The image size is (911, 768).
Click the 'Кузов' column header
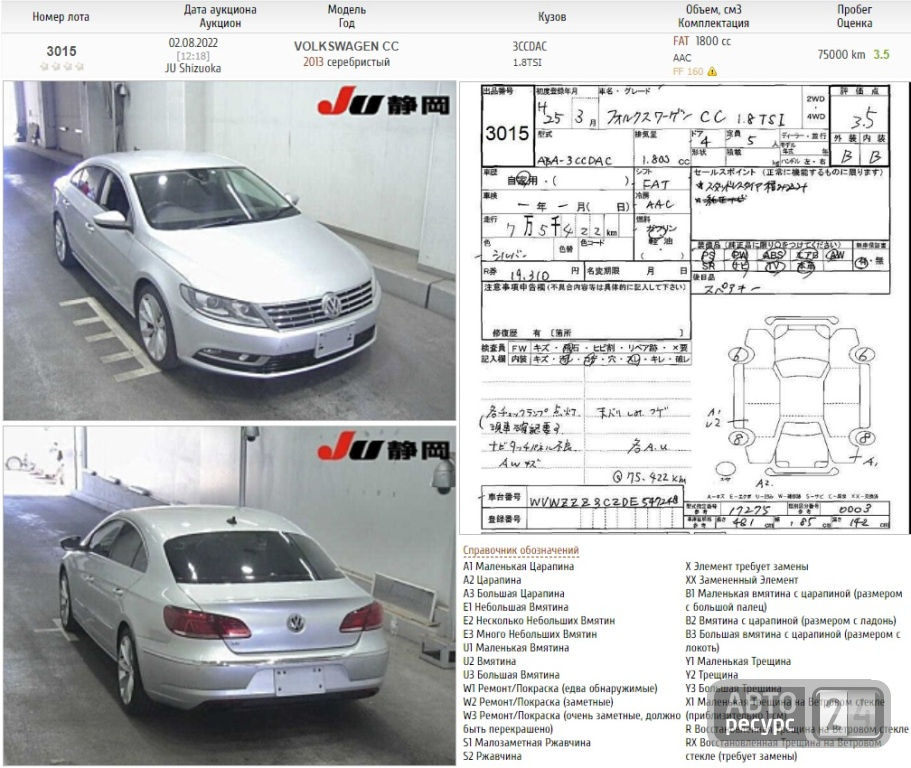click(x=552, y=17)
